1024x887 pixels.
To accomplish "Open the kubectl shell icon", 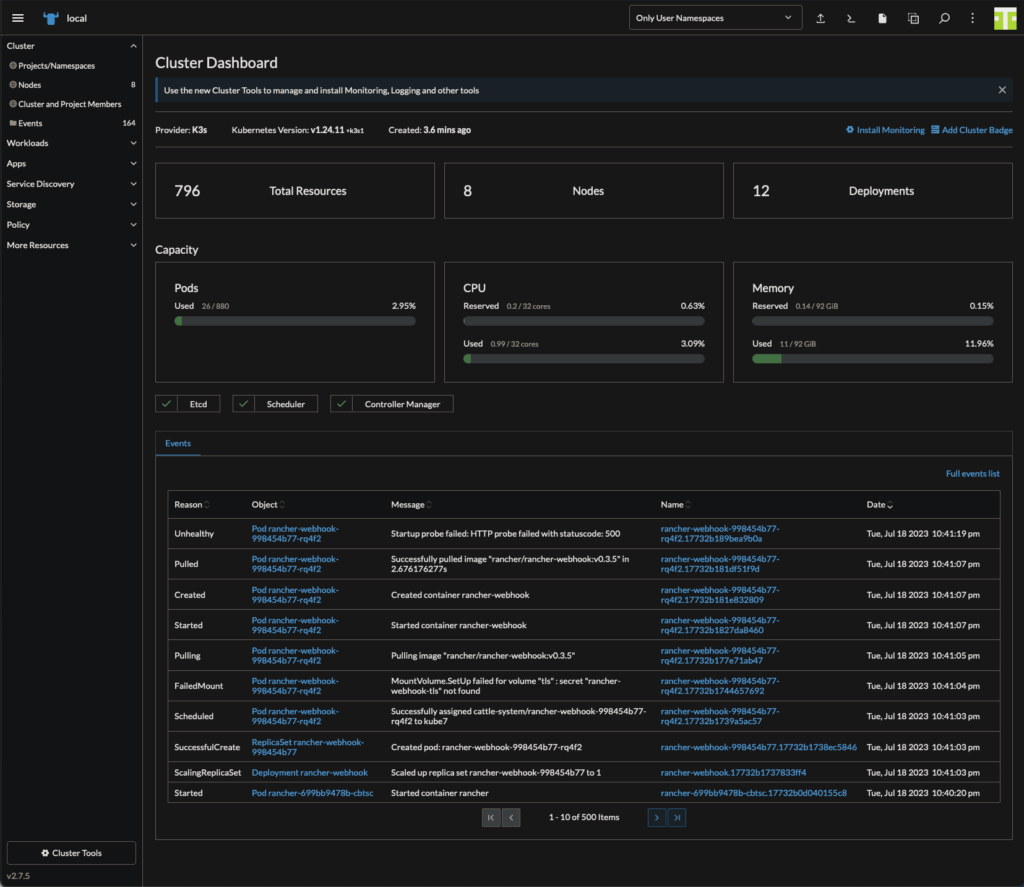I will (x=851, y=18).
